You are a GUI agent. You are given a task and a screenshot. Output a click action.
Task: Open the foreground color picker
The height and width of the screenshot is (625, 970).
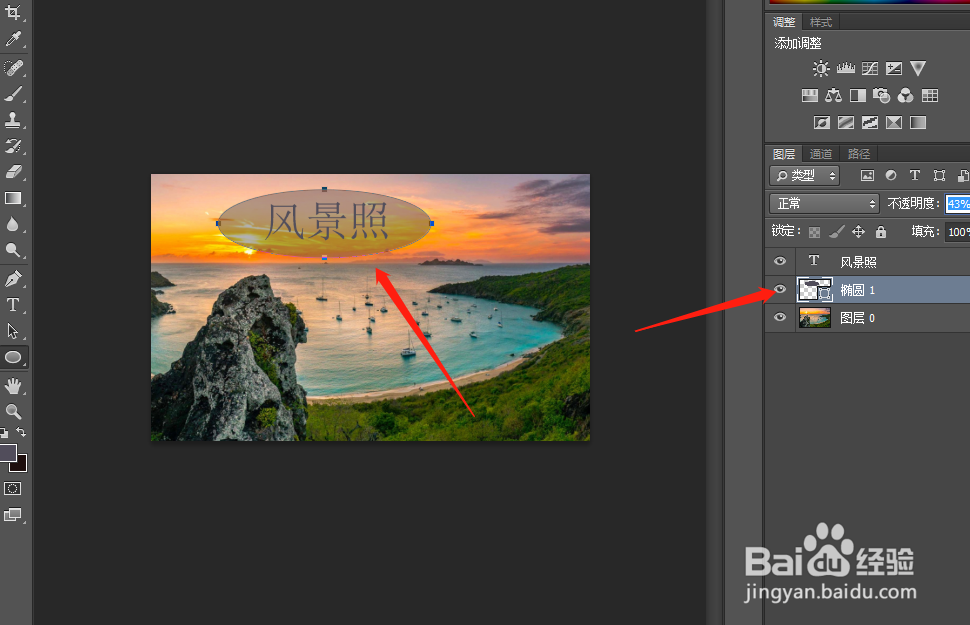pyautogui.click(x=7, y=452)
